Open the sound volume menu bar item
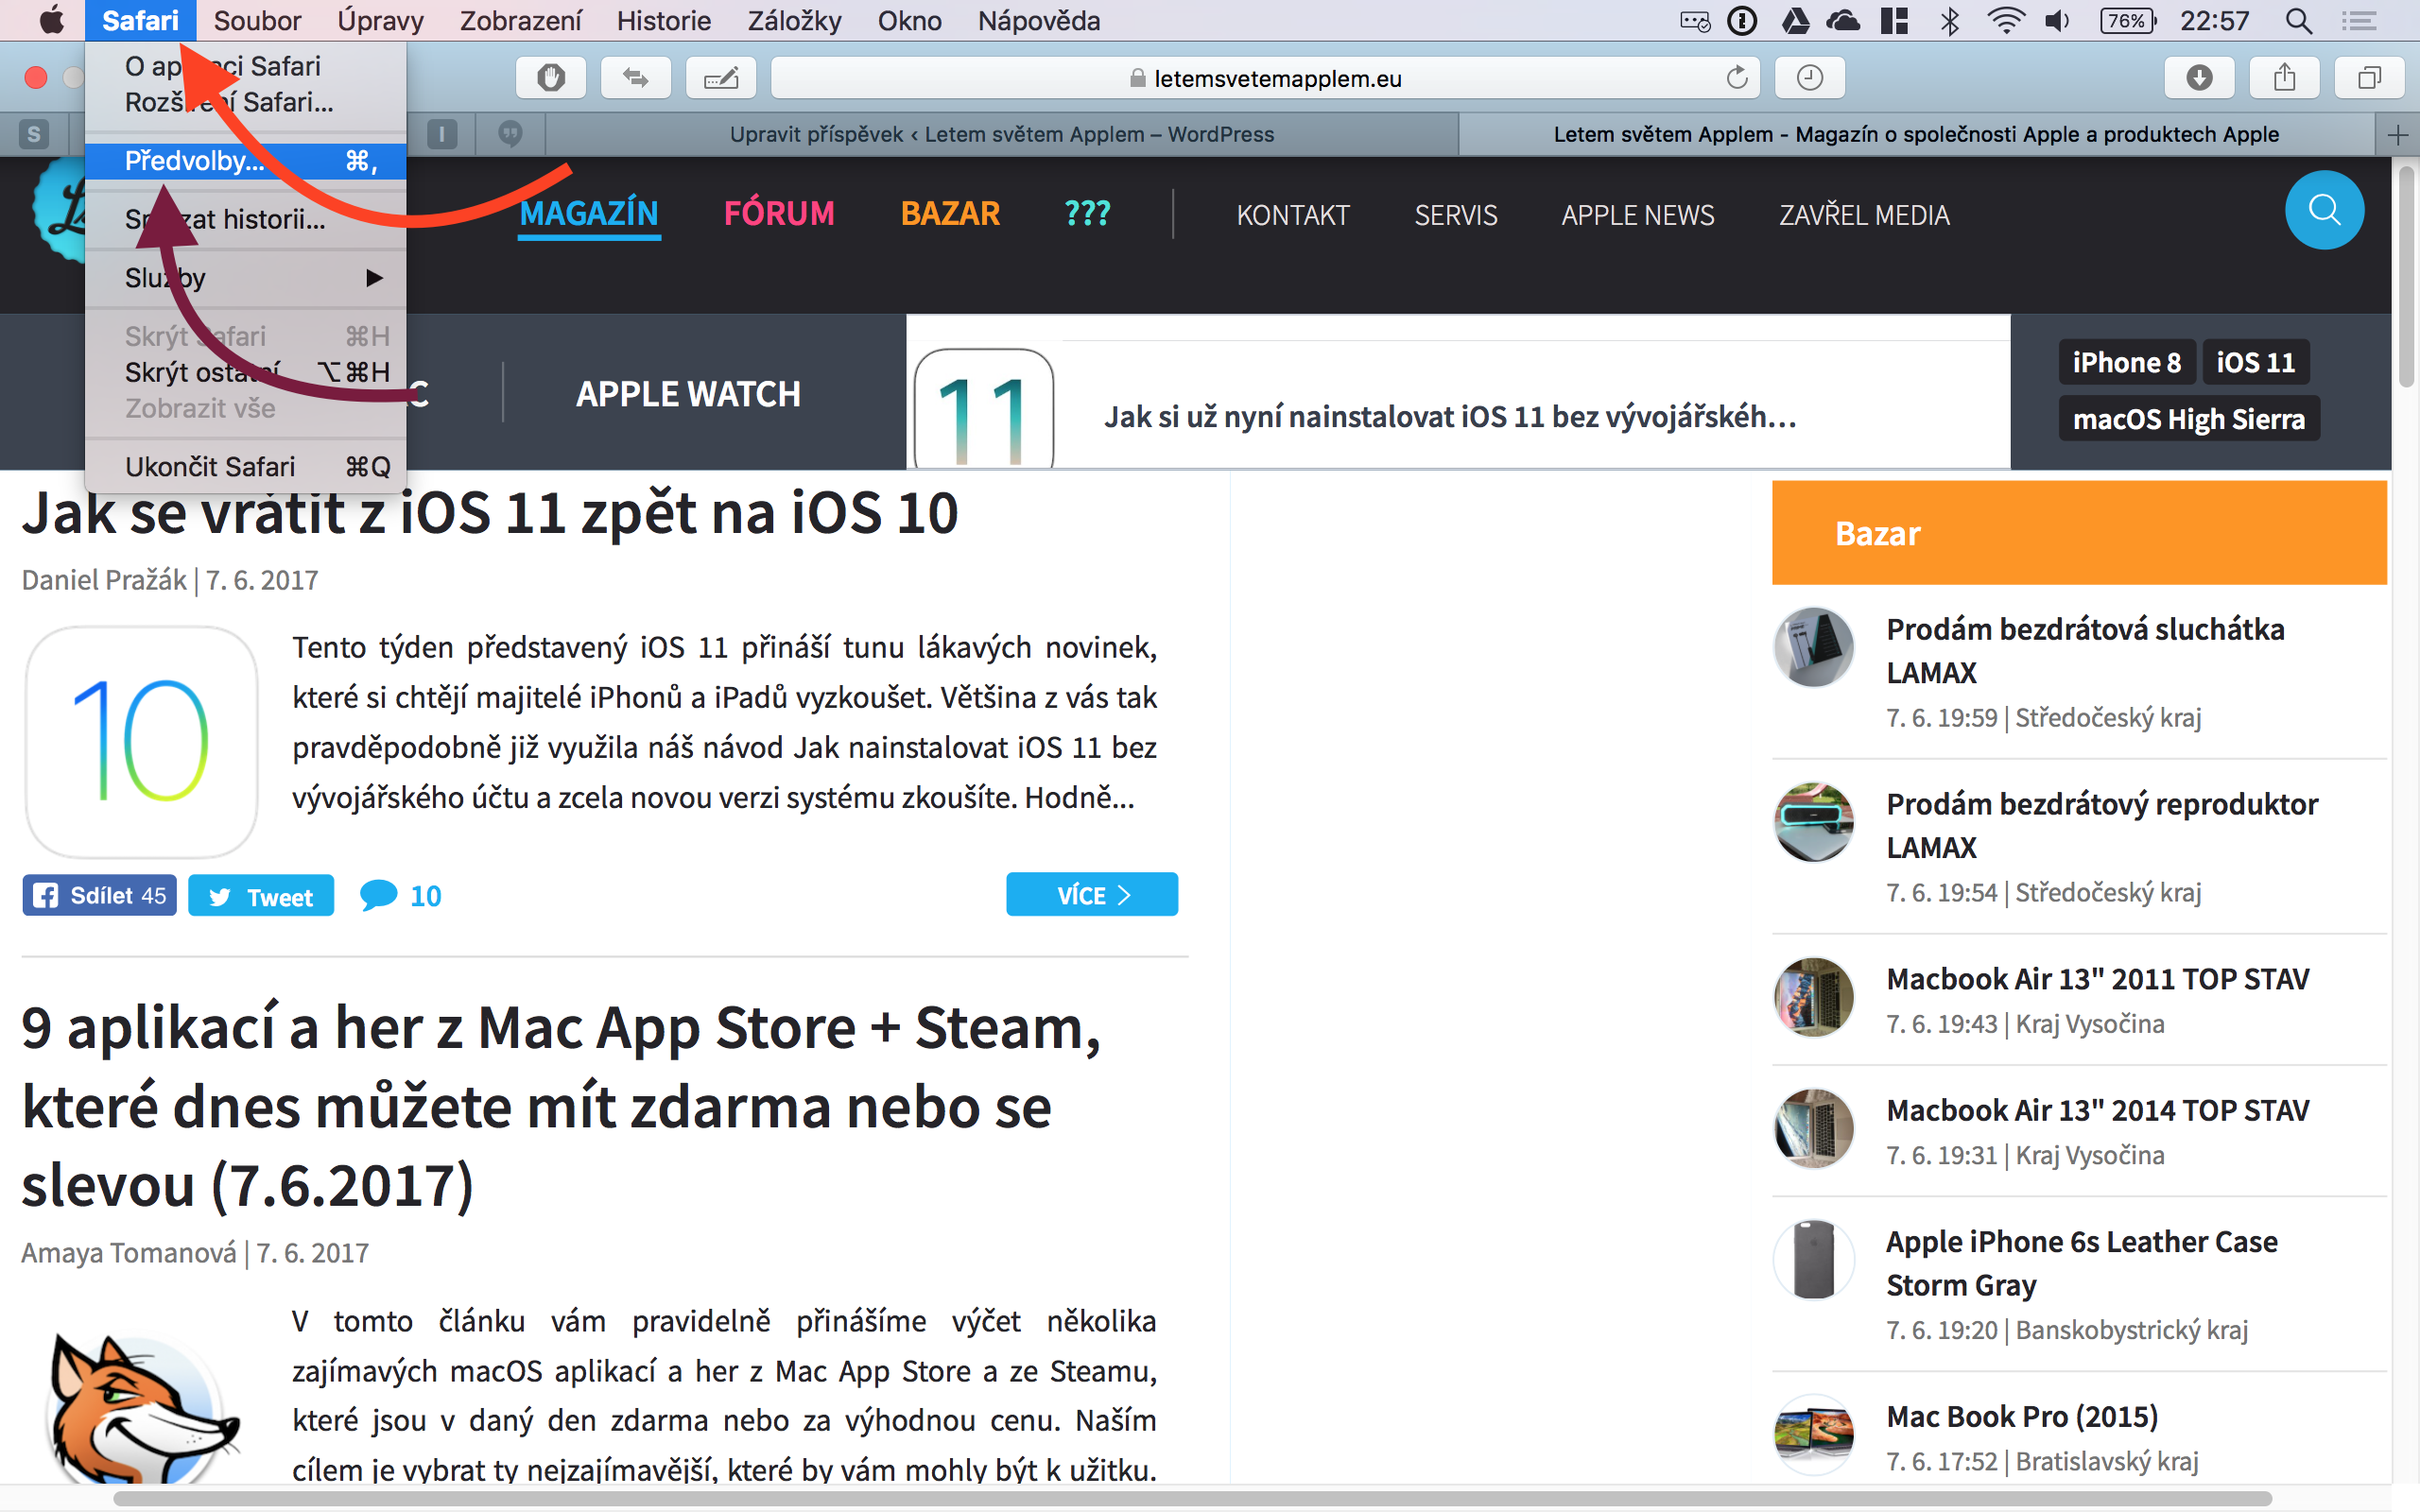The image size is (2420, 1512). [x=2057, y=21]
